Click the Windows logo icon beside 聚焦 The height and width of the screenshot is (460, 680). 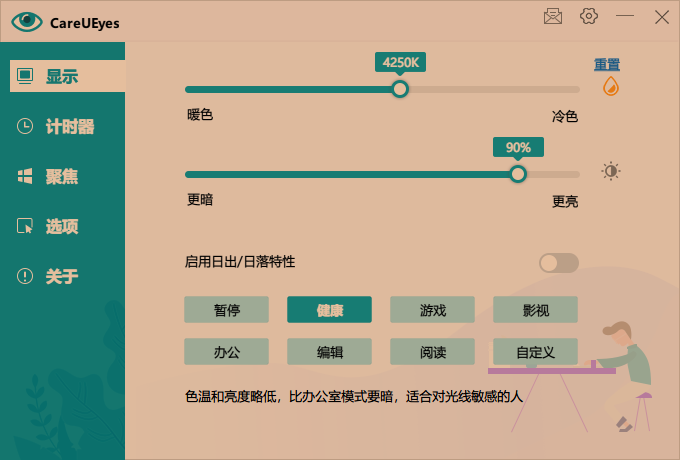pyautogui.click(x=25, y=176)
